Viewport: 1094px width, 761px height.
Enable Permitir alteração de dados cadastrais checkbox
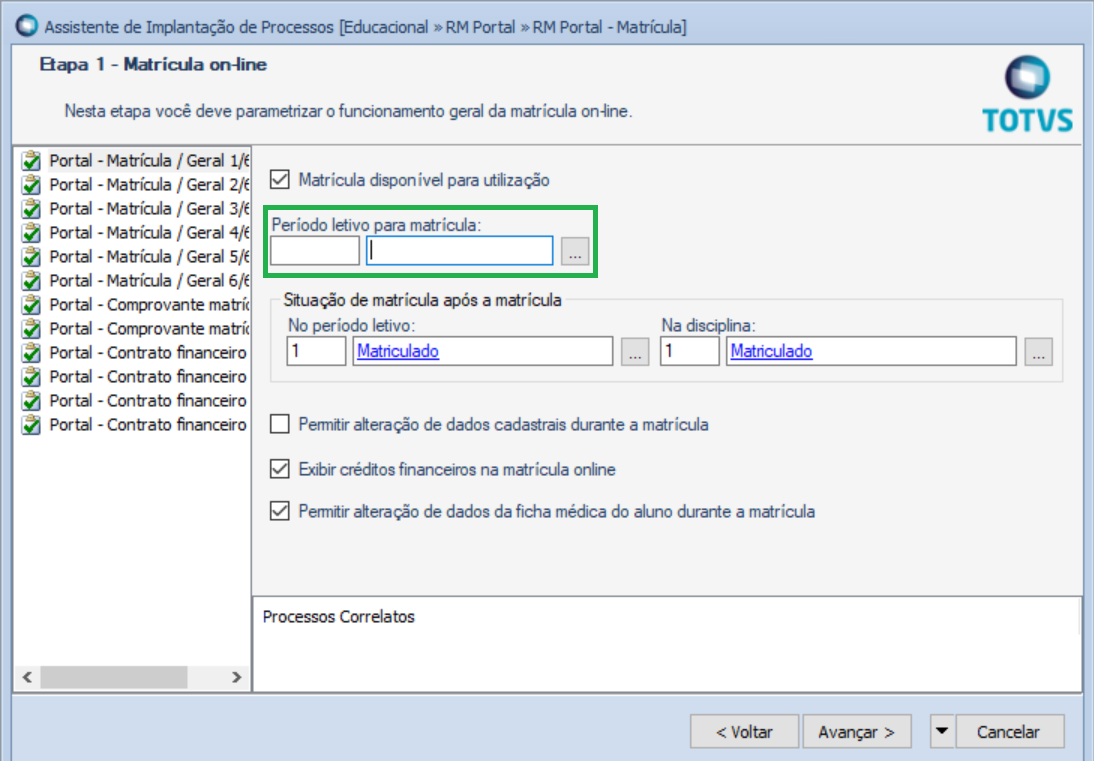(x=280, y=424)
